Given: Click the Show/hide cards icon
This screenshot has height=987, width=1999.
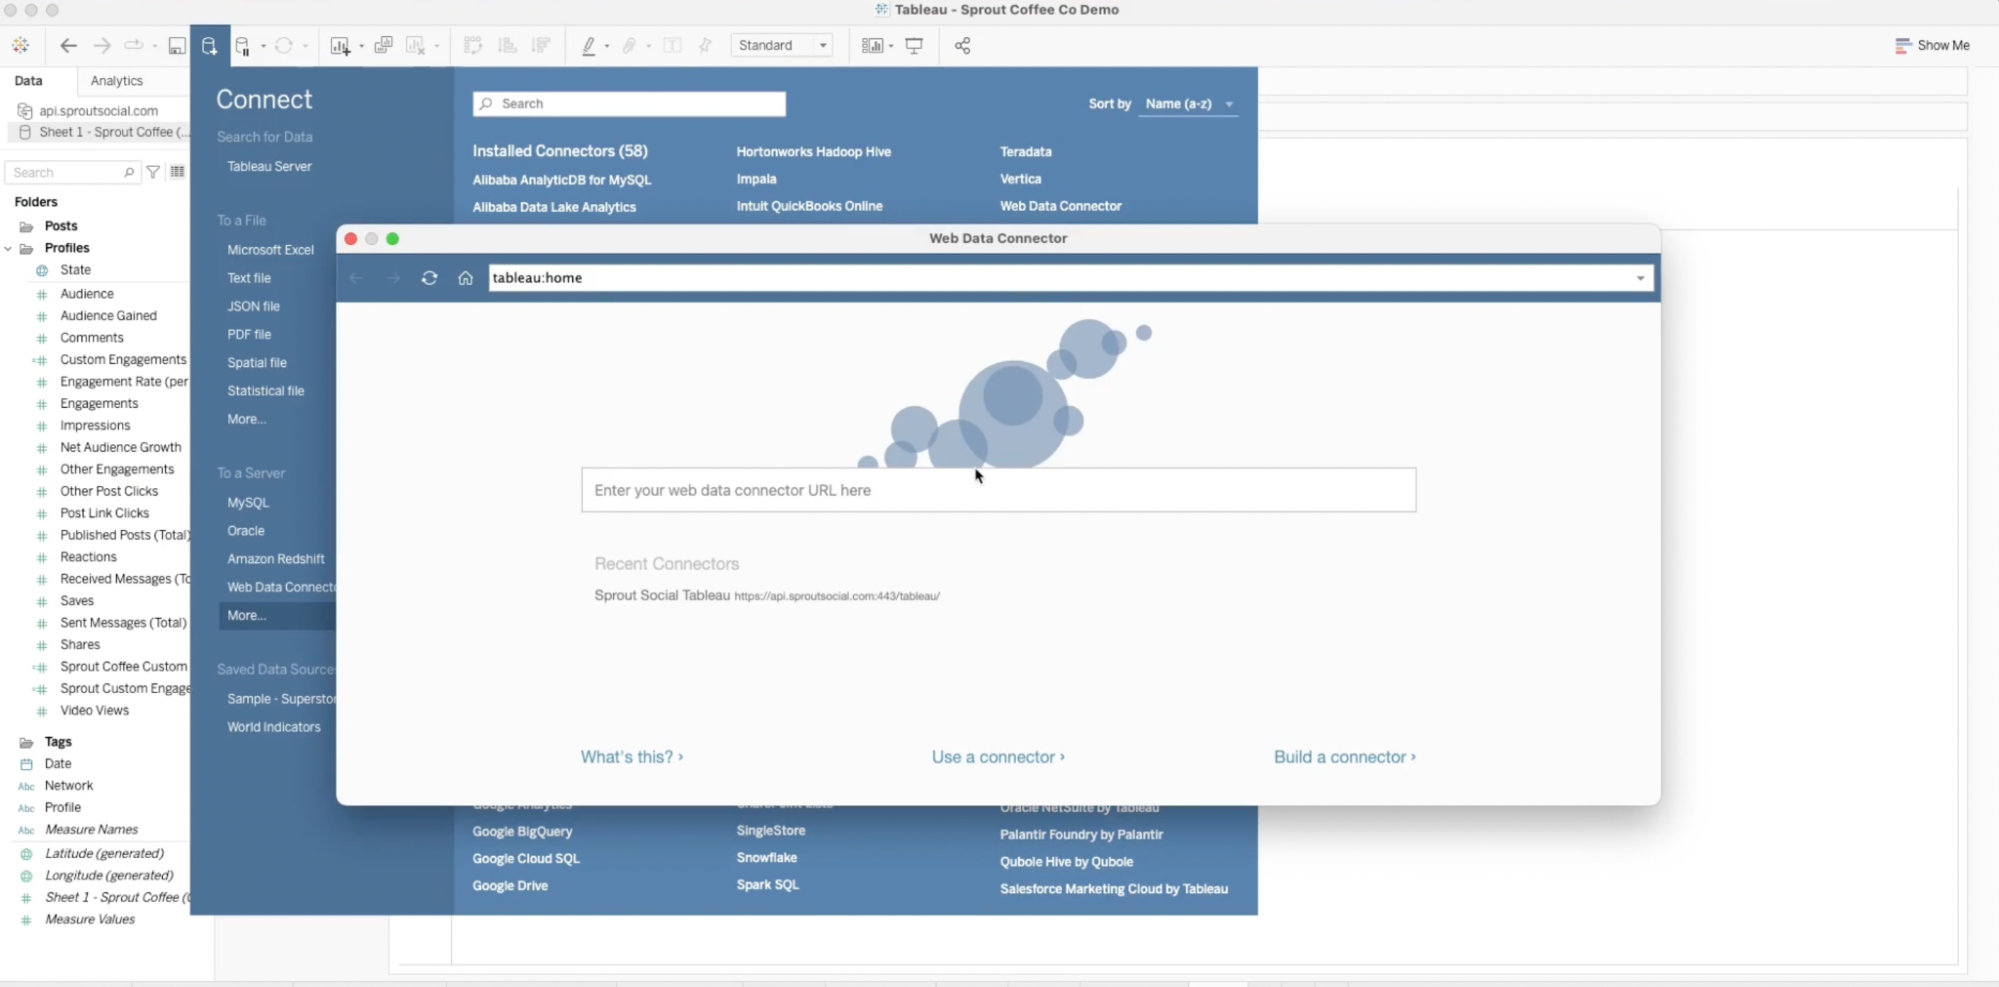Looking at the screenshot, I should (873, 46).
